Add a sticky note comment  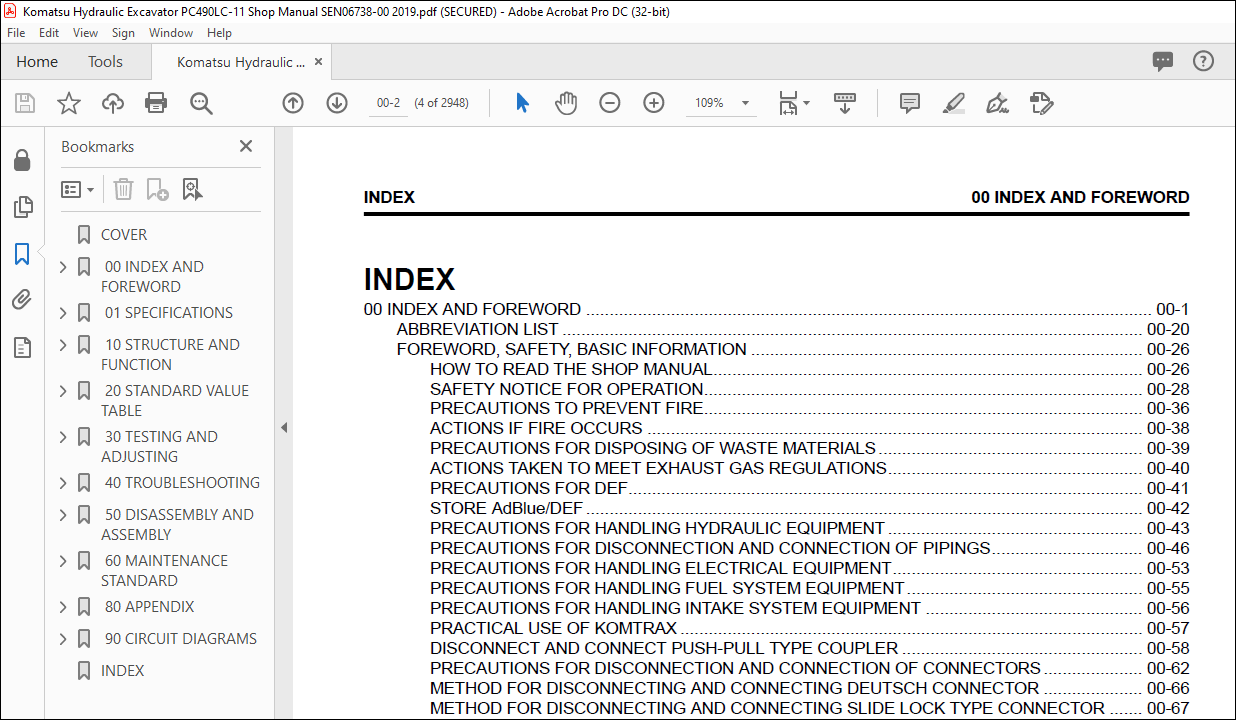(x=909, y=103)
